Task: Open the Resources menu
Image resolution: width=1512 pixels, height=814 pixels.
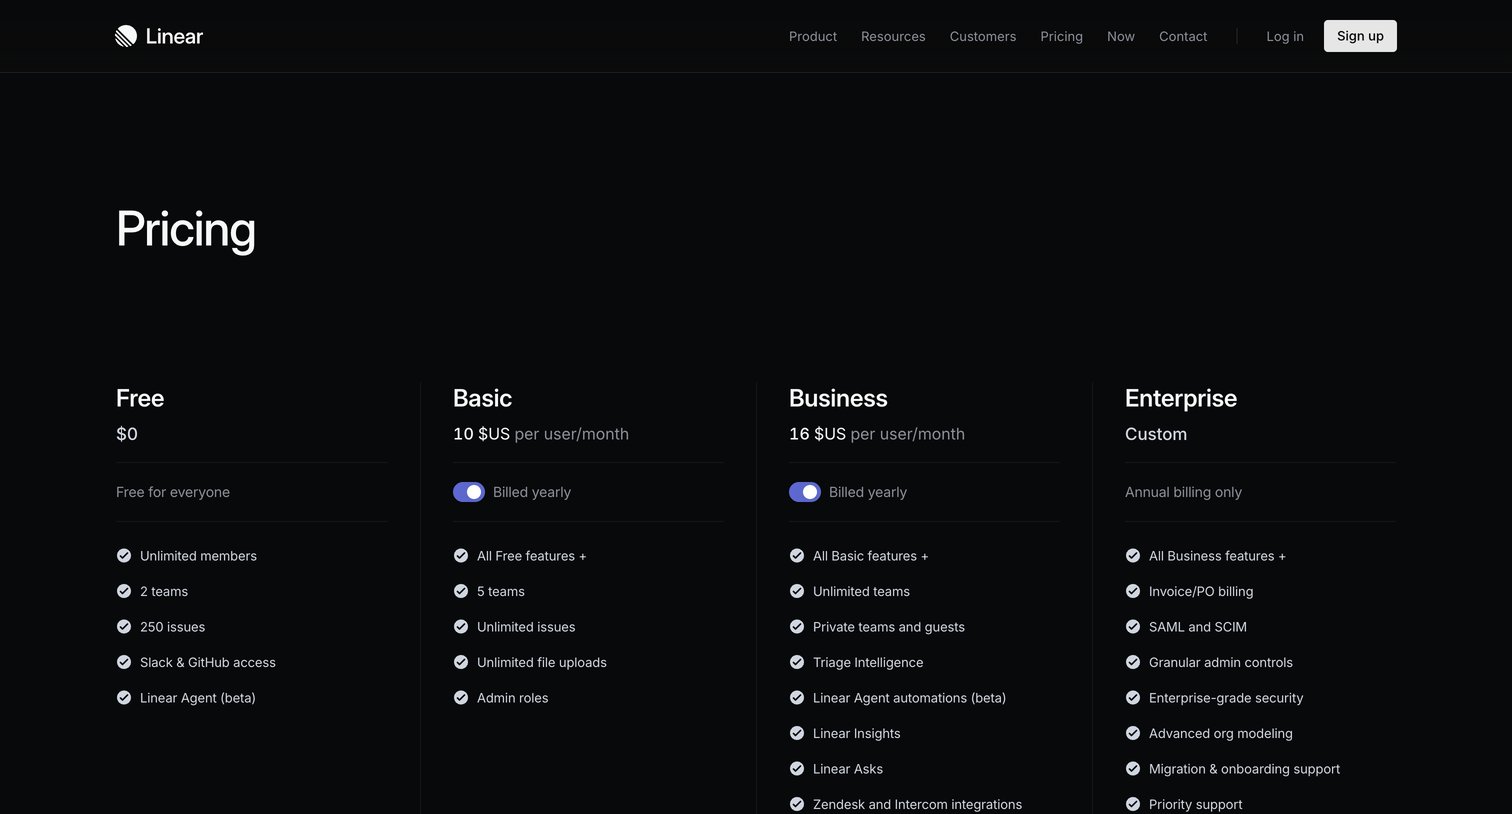Action: point(893,36)
